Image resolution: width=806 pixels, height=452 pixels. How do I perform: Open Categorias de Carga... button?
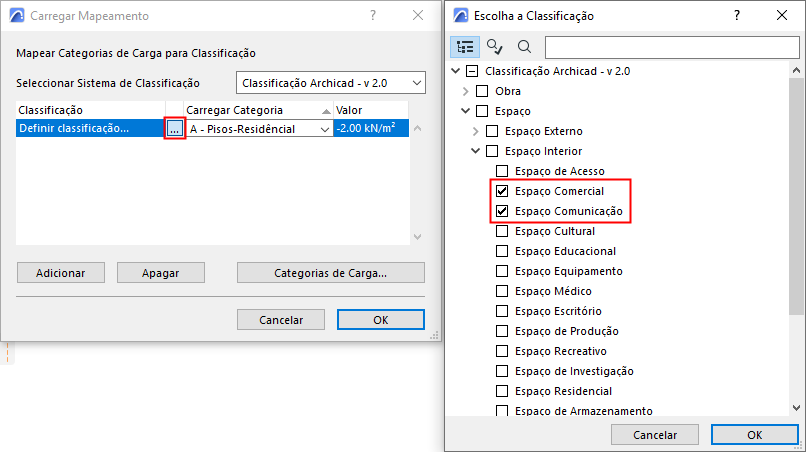(x=330, y=272)
